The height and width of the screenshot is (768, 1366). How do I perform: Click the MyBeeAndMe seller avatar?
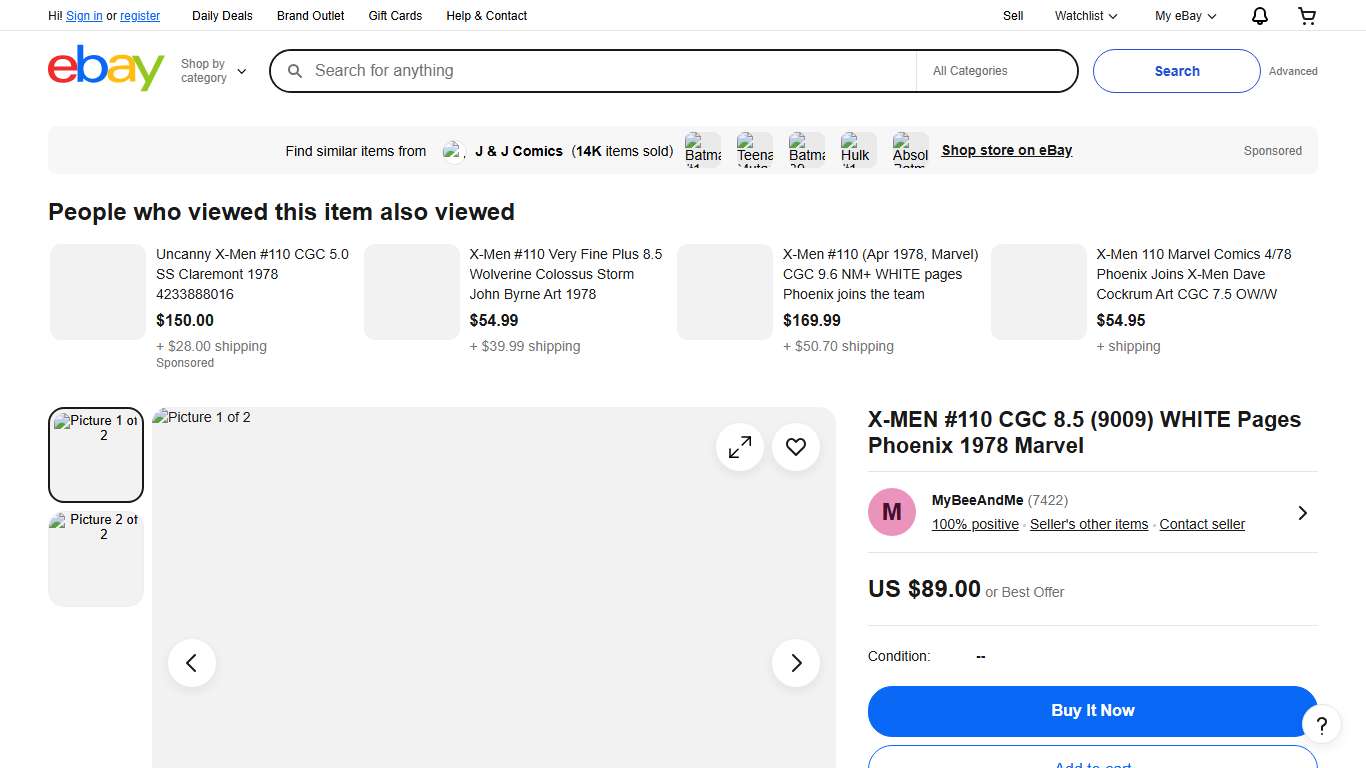click(x=892, y=512)
